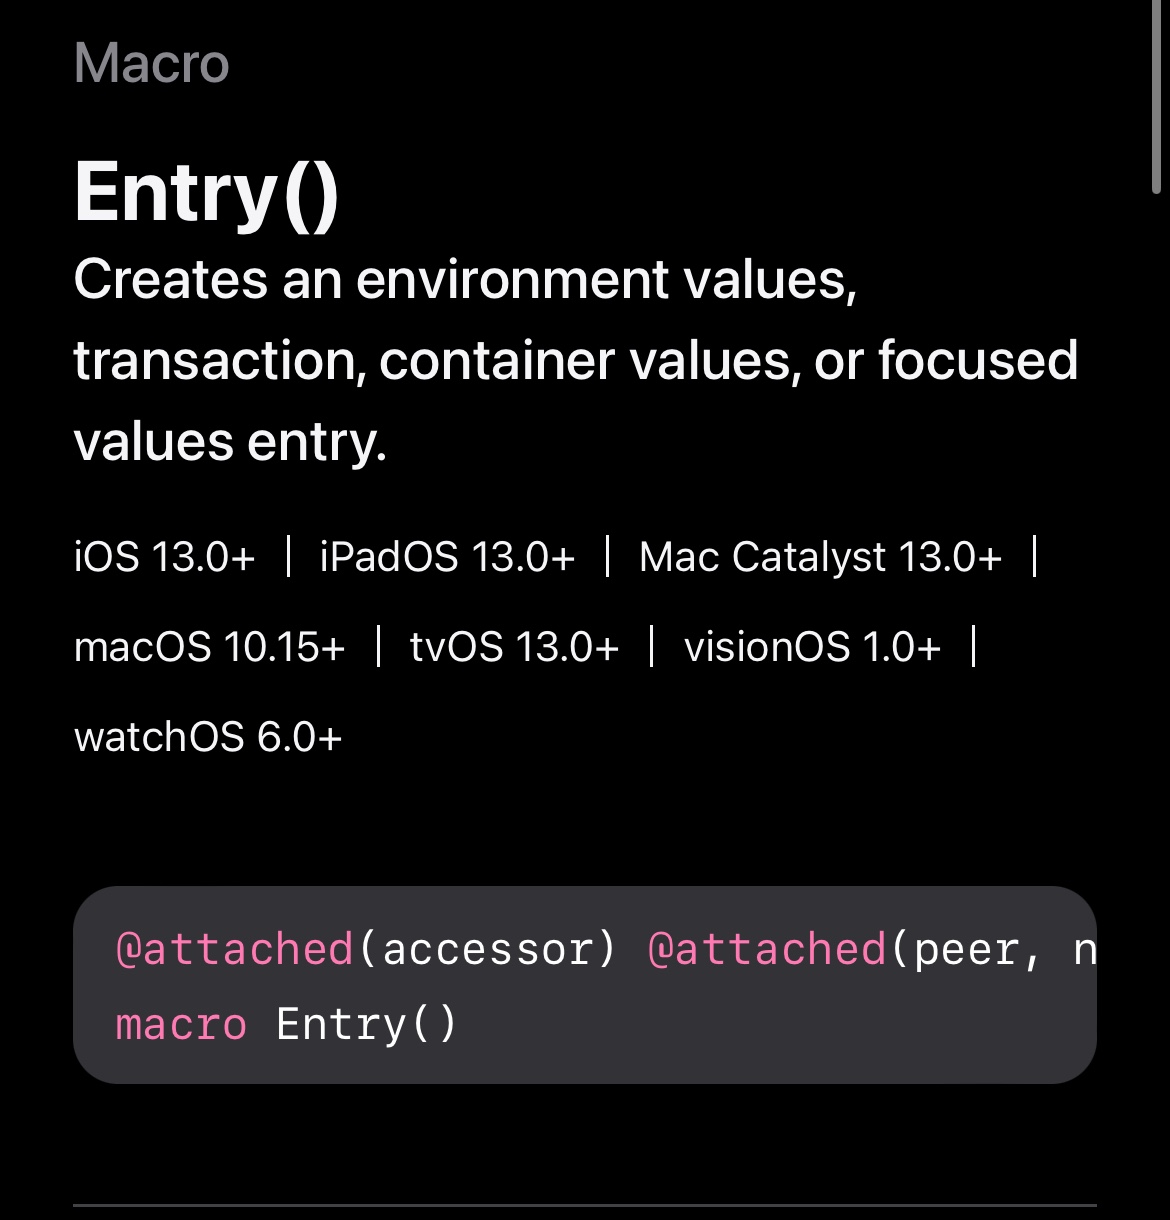This screenshot has height=1220, width=1170.
Task: Select the iPadOS 13.0+ availability item
Action: (x=447, y=557)
